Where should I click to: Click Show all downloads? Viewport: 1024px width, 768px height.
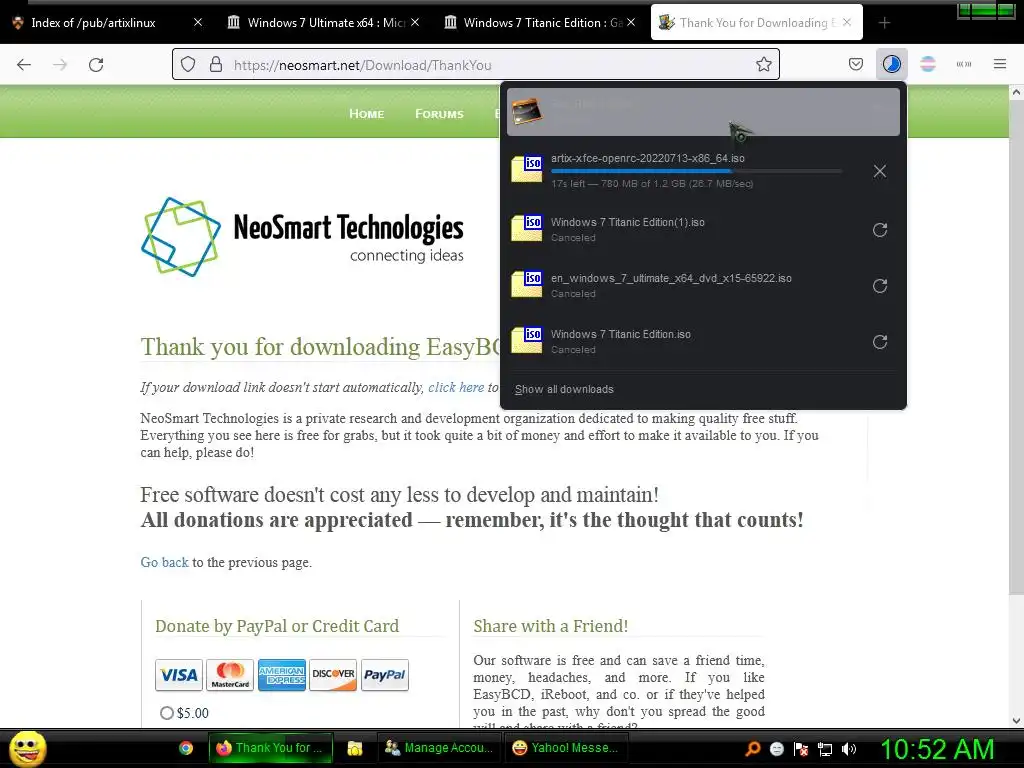564,389
